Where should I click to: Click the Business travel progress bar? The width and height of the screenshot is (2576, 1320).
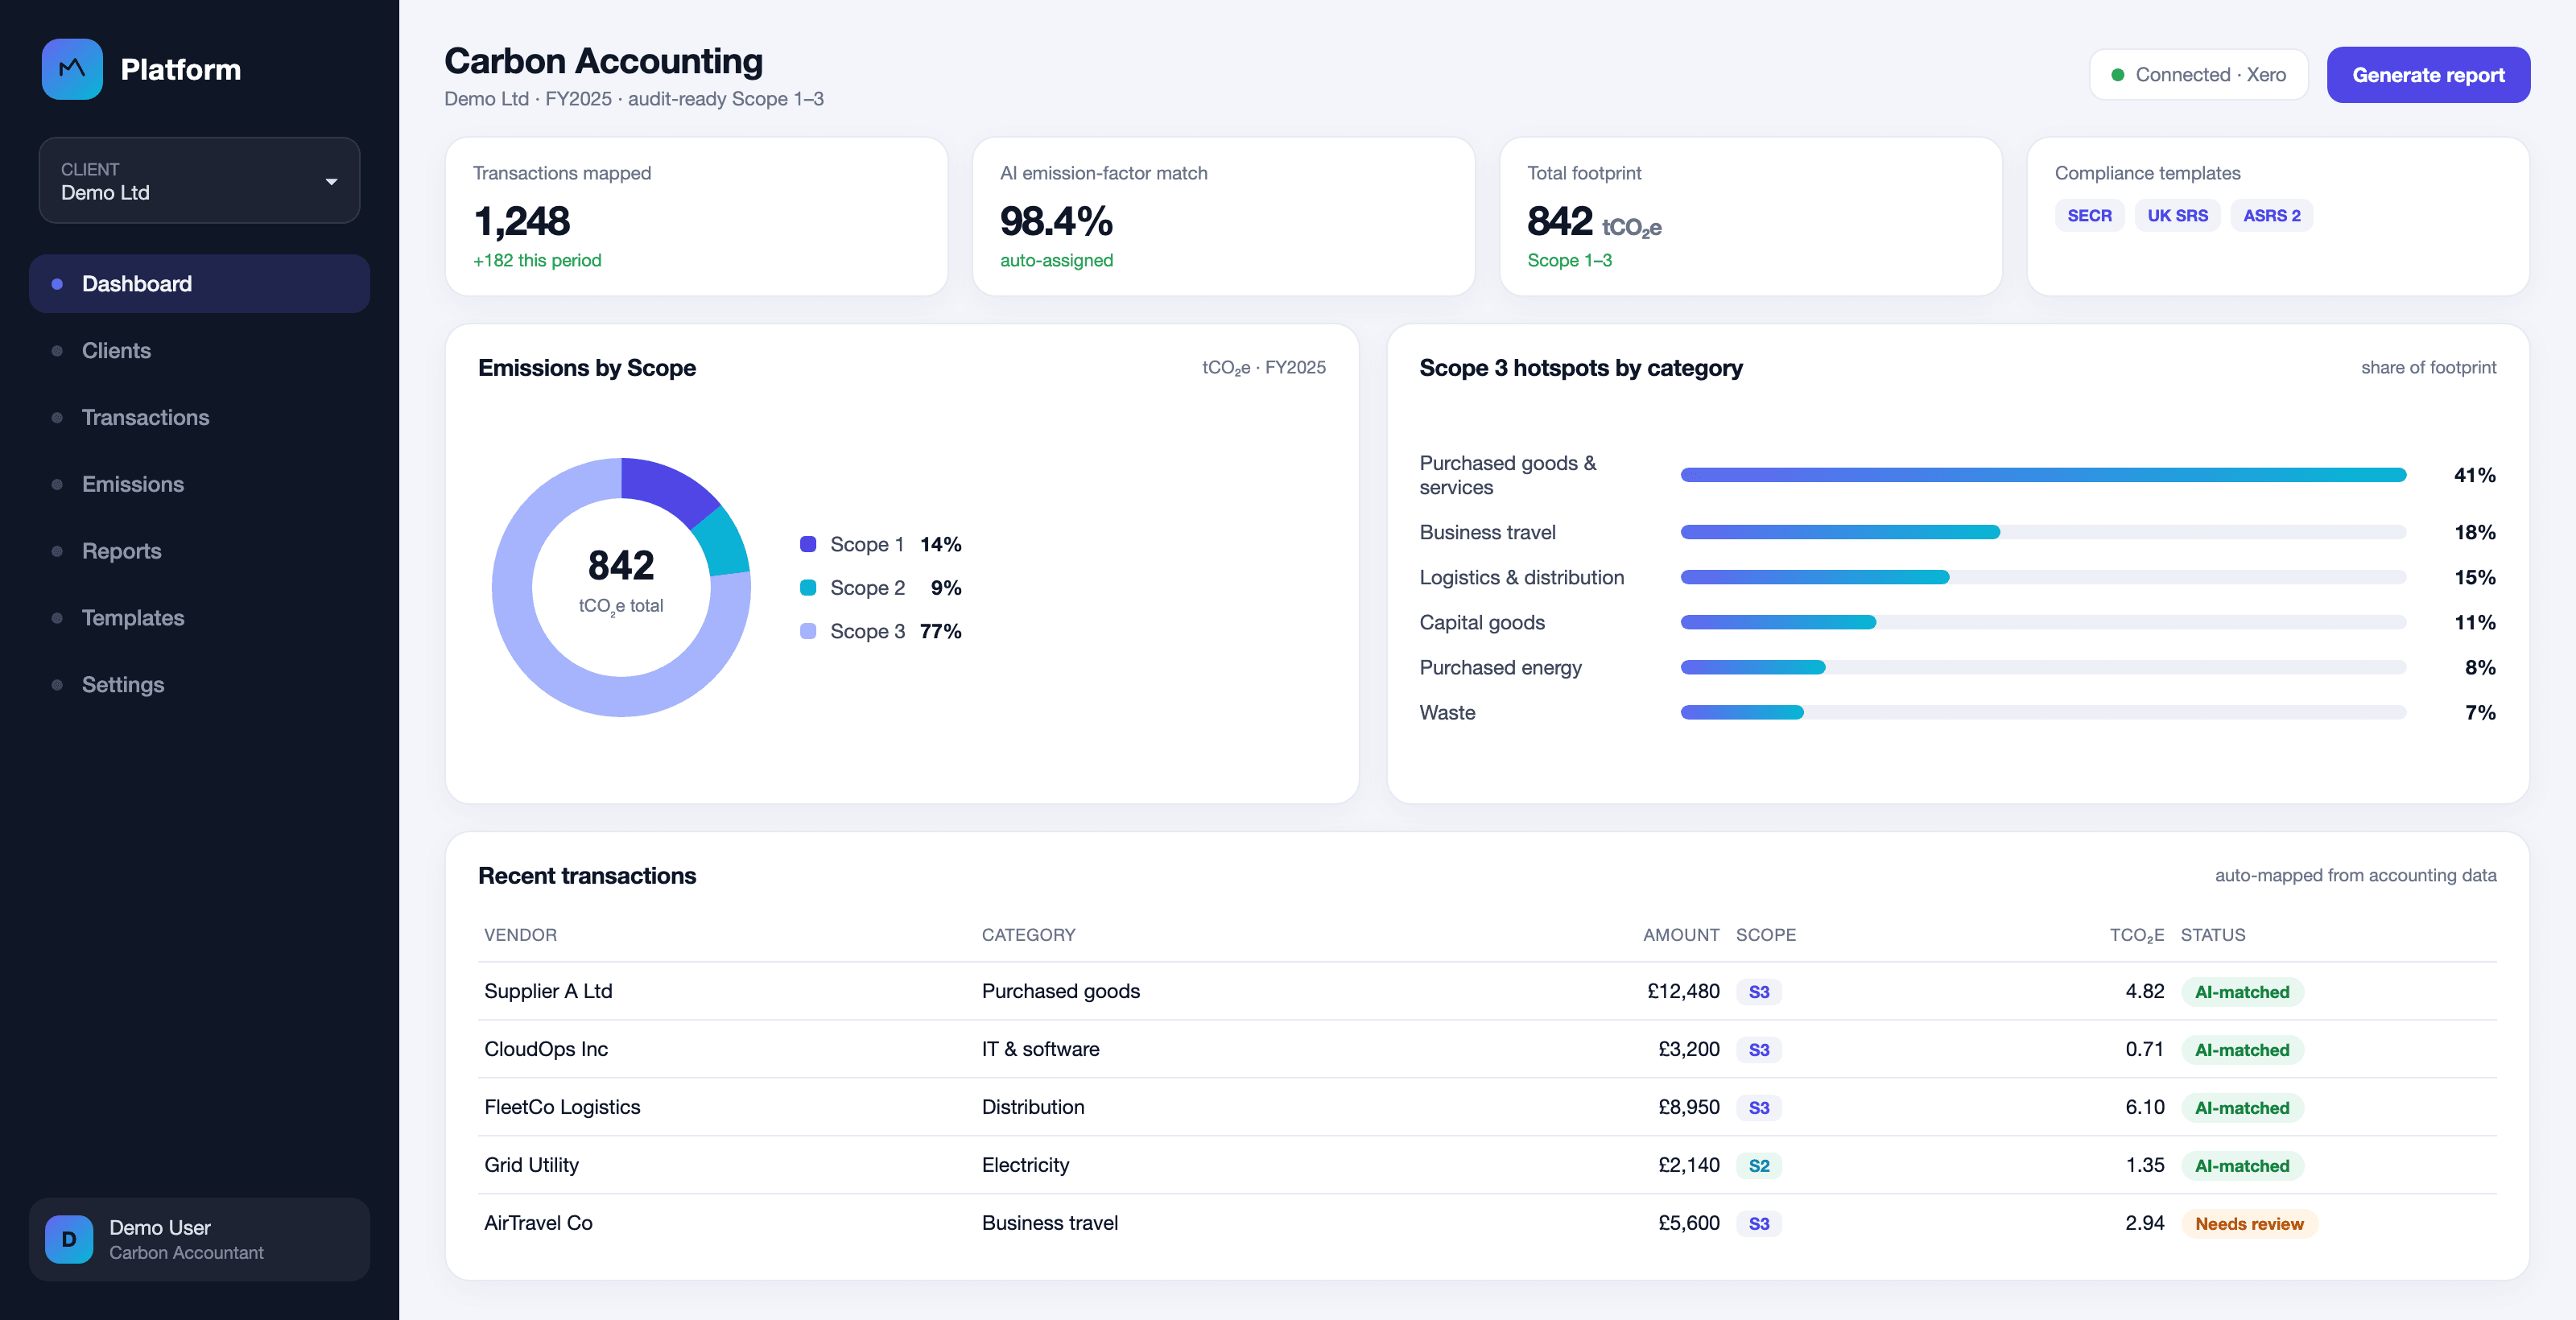2043,532
